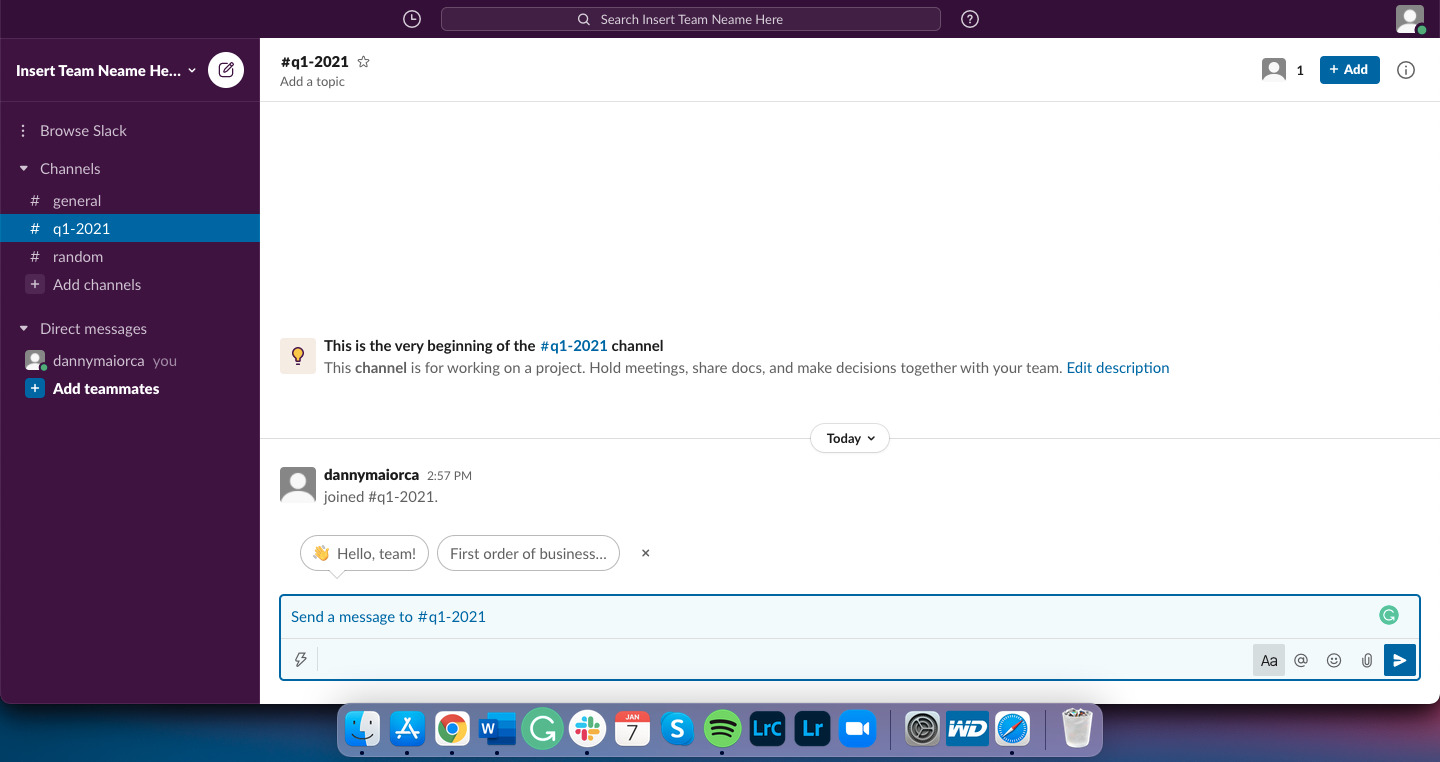
Task: Open Skype from the dock
Action: [x=677, y=729]
